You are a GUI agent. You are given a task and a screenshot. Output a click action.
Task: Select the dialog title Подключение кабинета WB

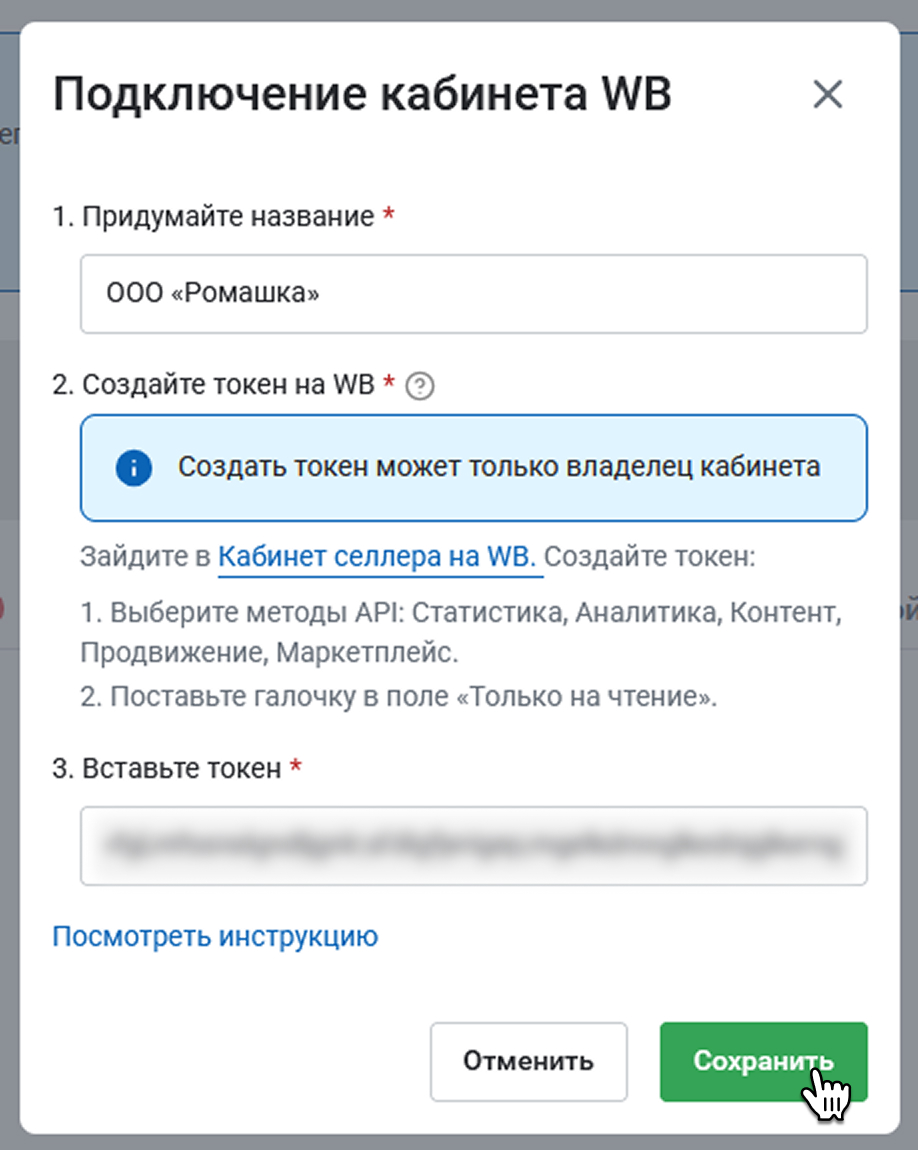(x=362, y=94)
